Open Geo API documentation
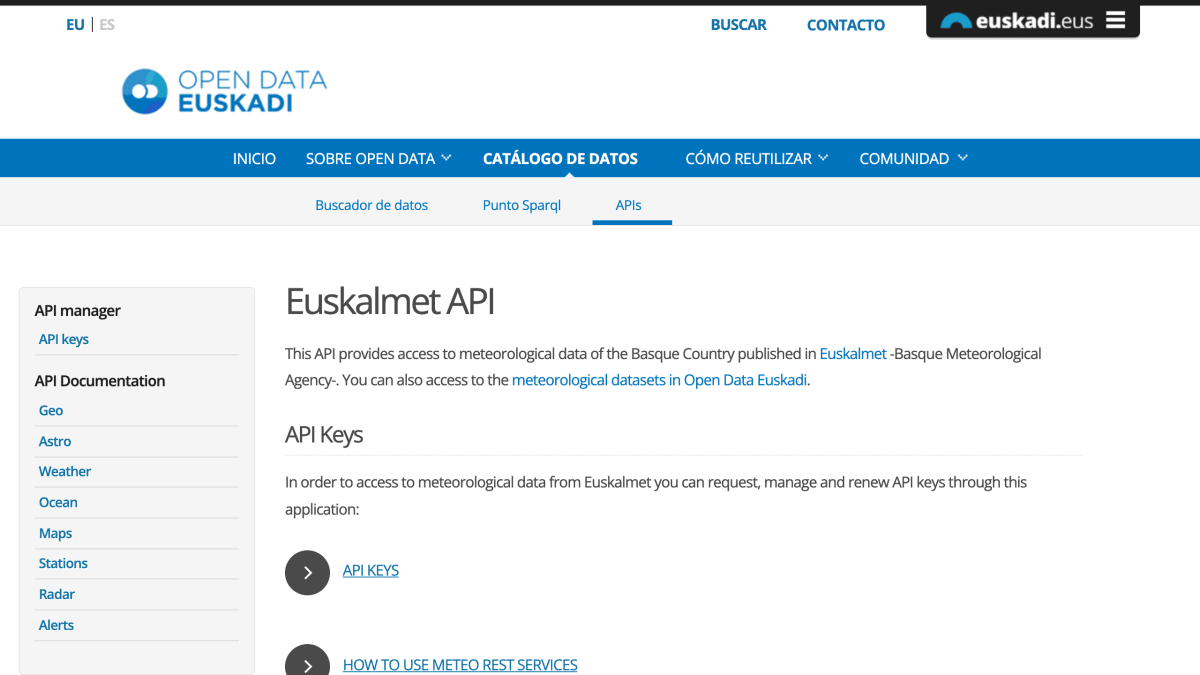Viewport: 1200px width, 675px height. (51, 410)
